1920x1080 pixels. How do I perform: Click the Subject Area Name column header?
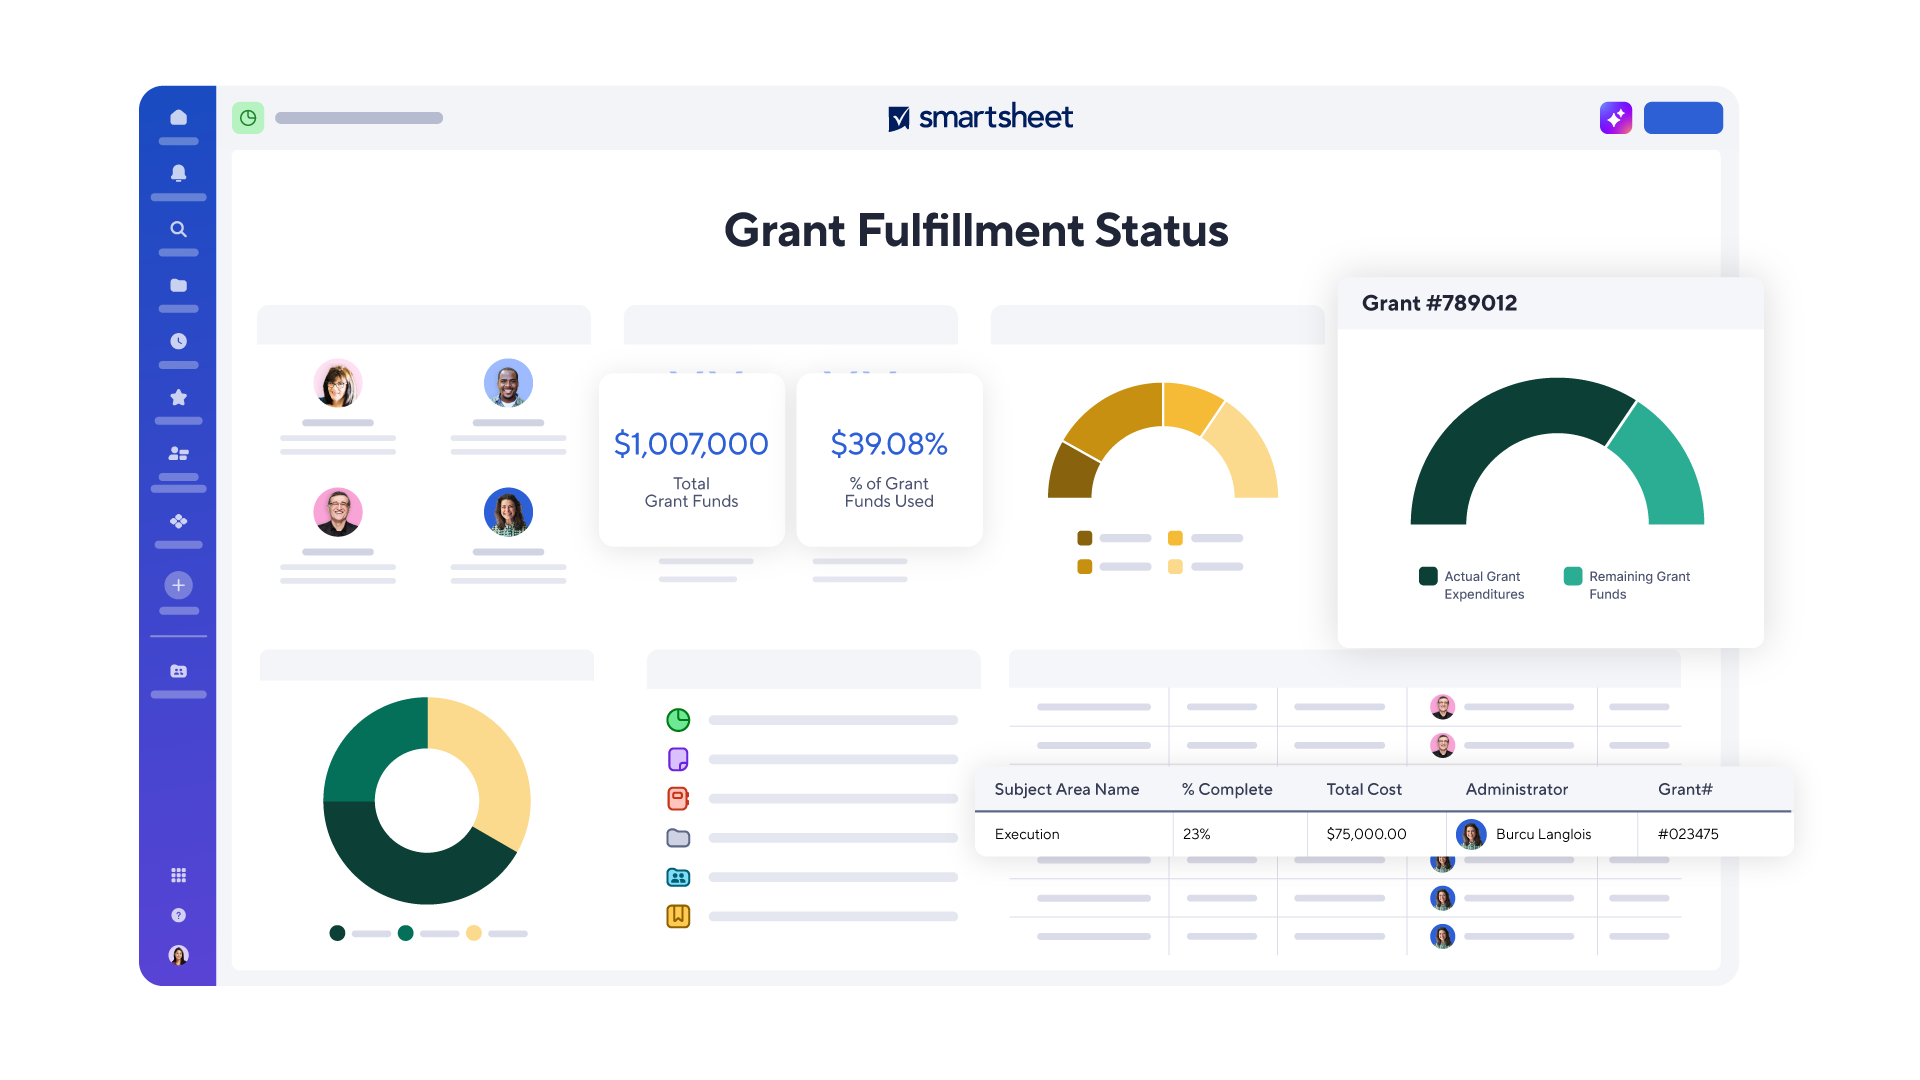tap(1066, 789)
